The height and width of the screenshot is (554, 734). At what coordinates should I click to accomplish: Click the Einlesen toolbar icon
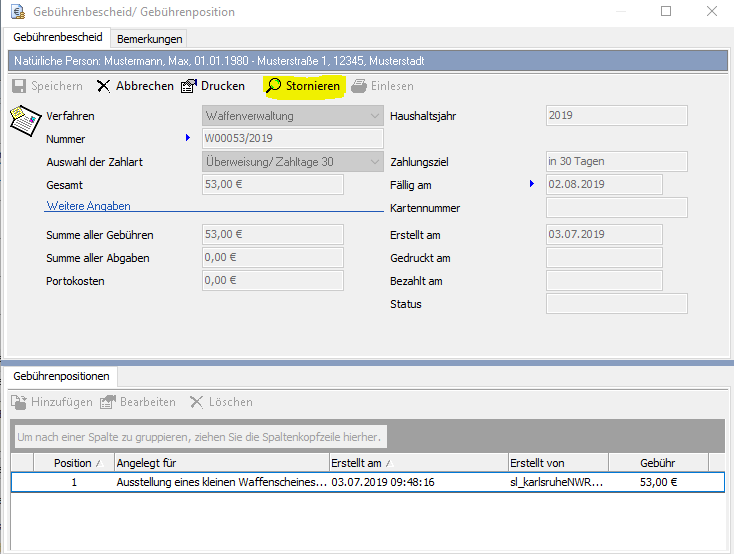(x=358, y=86)
